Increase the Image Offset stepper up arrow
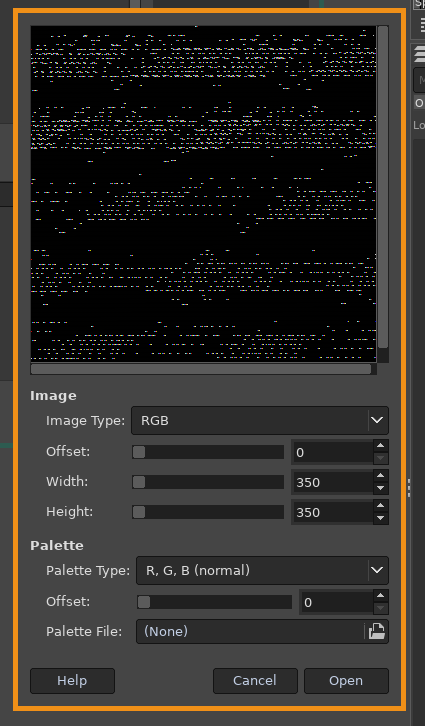Viewport: 425px width, 726px height. point(381,446)
